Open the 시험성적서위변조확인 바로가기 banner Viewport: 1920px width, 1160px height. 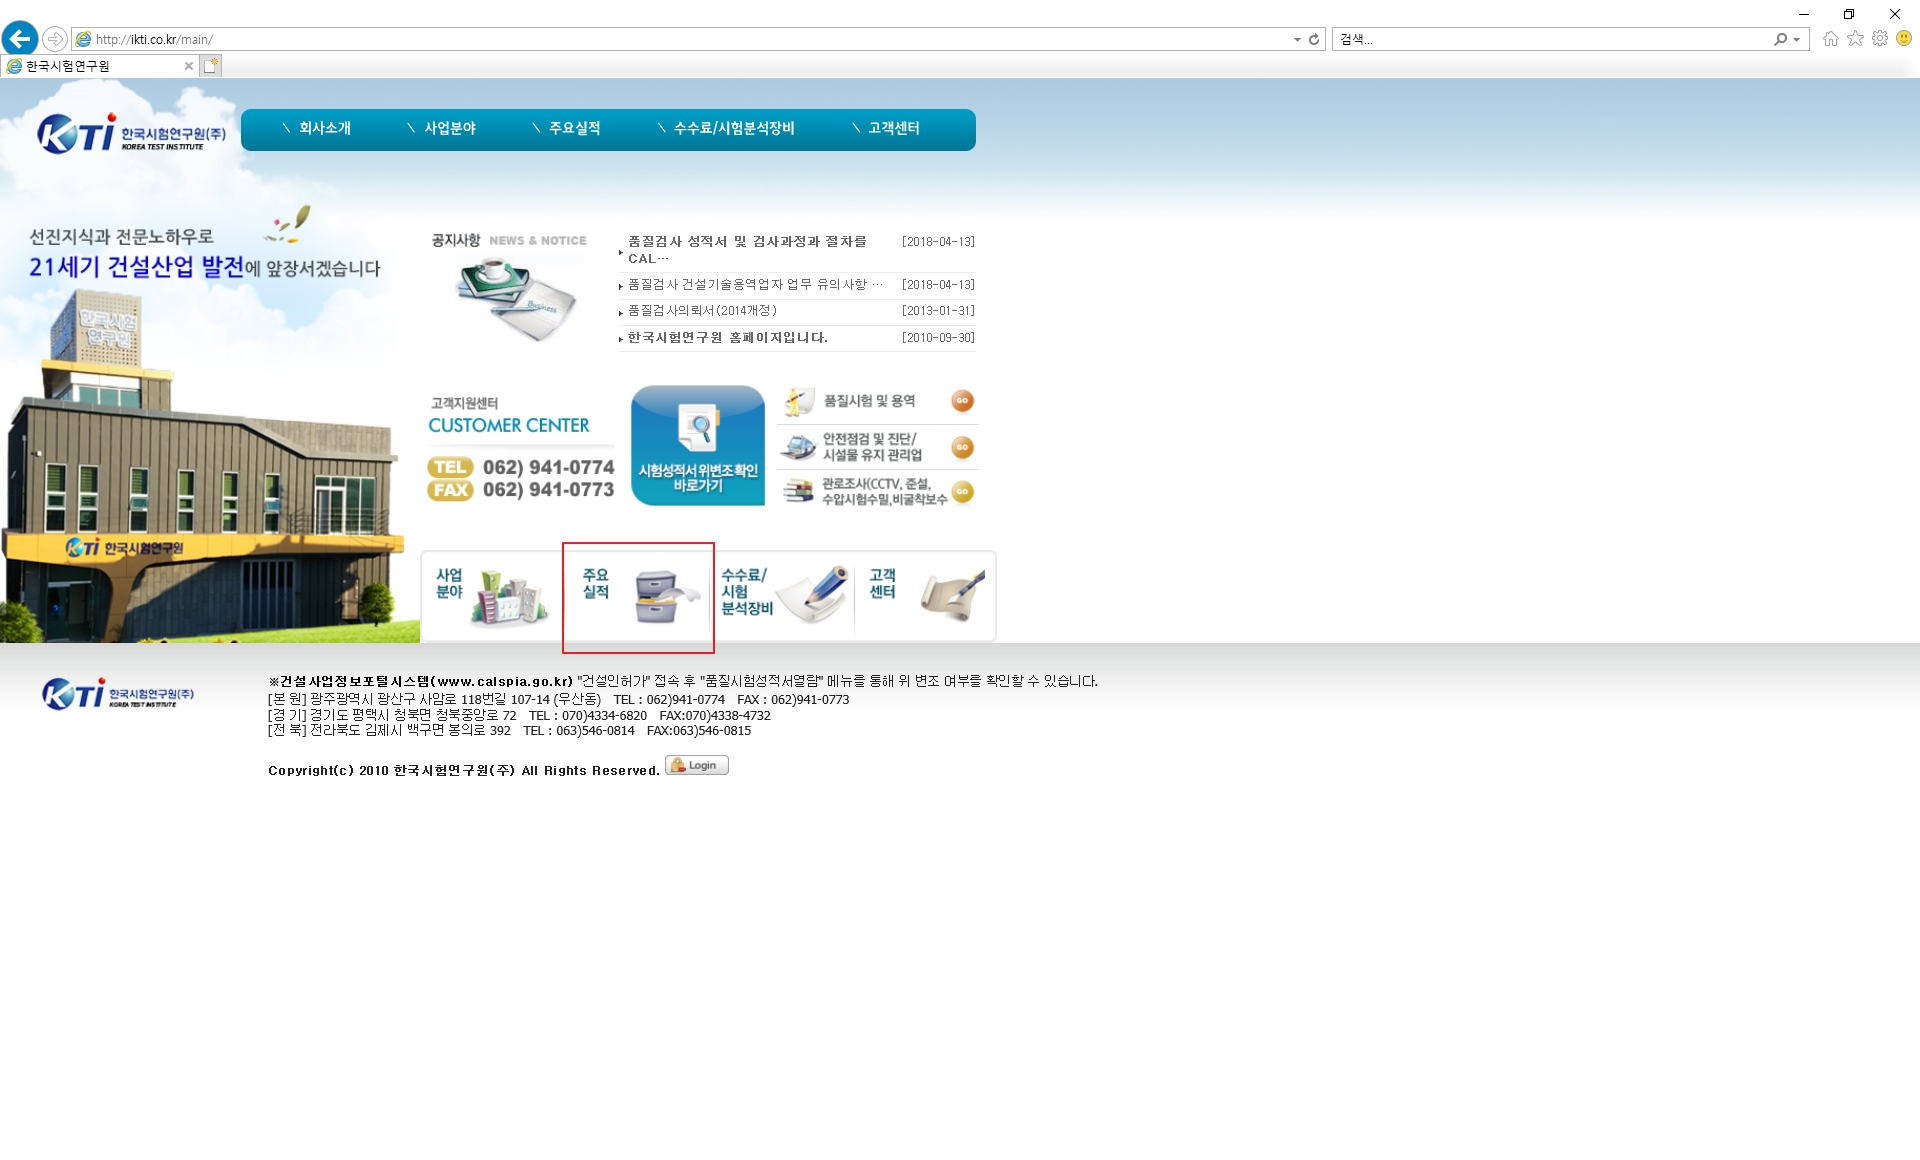[x=698, y=446]
